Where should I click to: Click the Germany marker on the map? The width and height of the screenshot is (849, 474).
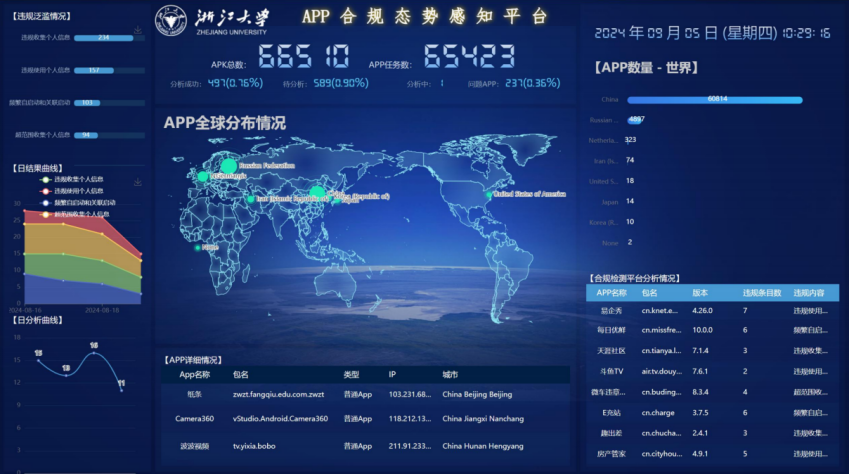203,175
